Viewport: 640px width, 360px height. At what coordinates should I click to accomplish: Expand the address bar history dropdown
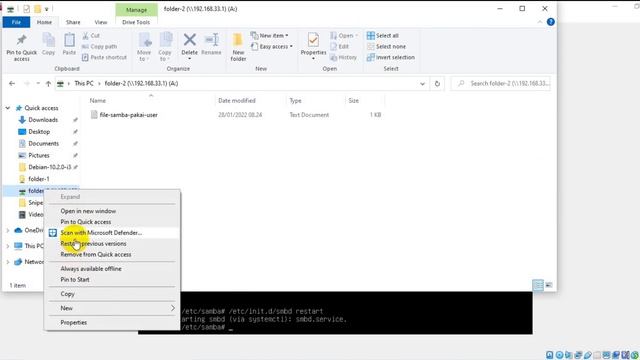422,84
